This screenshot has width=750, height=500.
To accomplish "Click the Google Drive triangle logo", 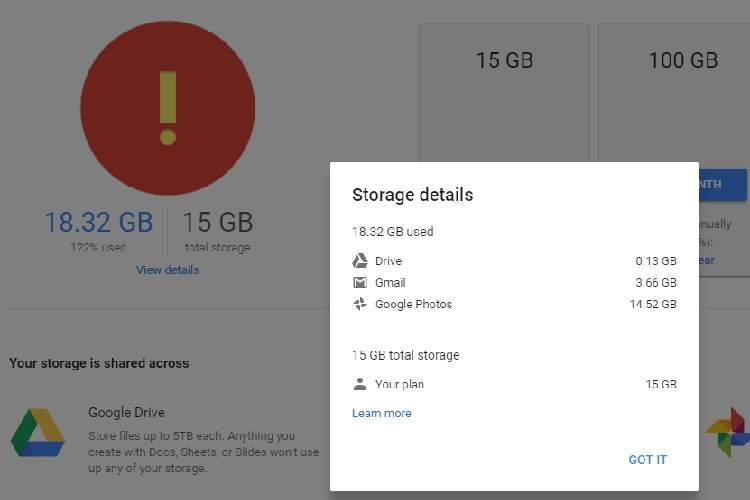I will point(38,433).
